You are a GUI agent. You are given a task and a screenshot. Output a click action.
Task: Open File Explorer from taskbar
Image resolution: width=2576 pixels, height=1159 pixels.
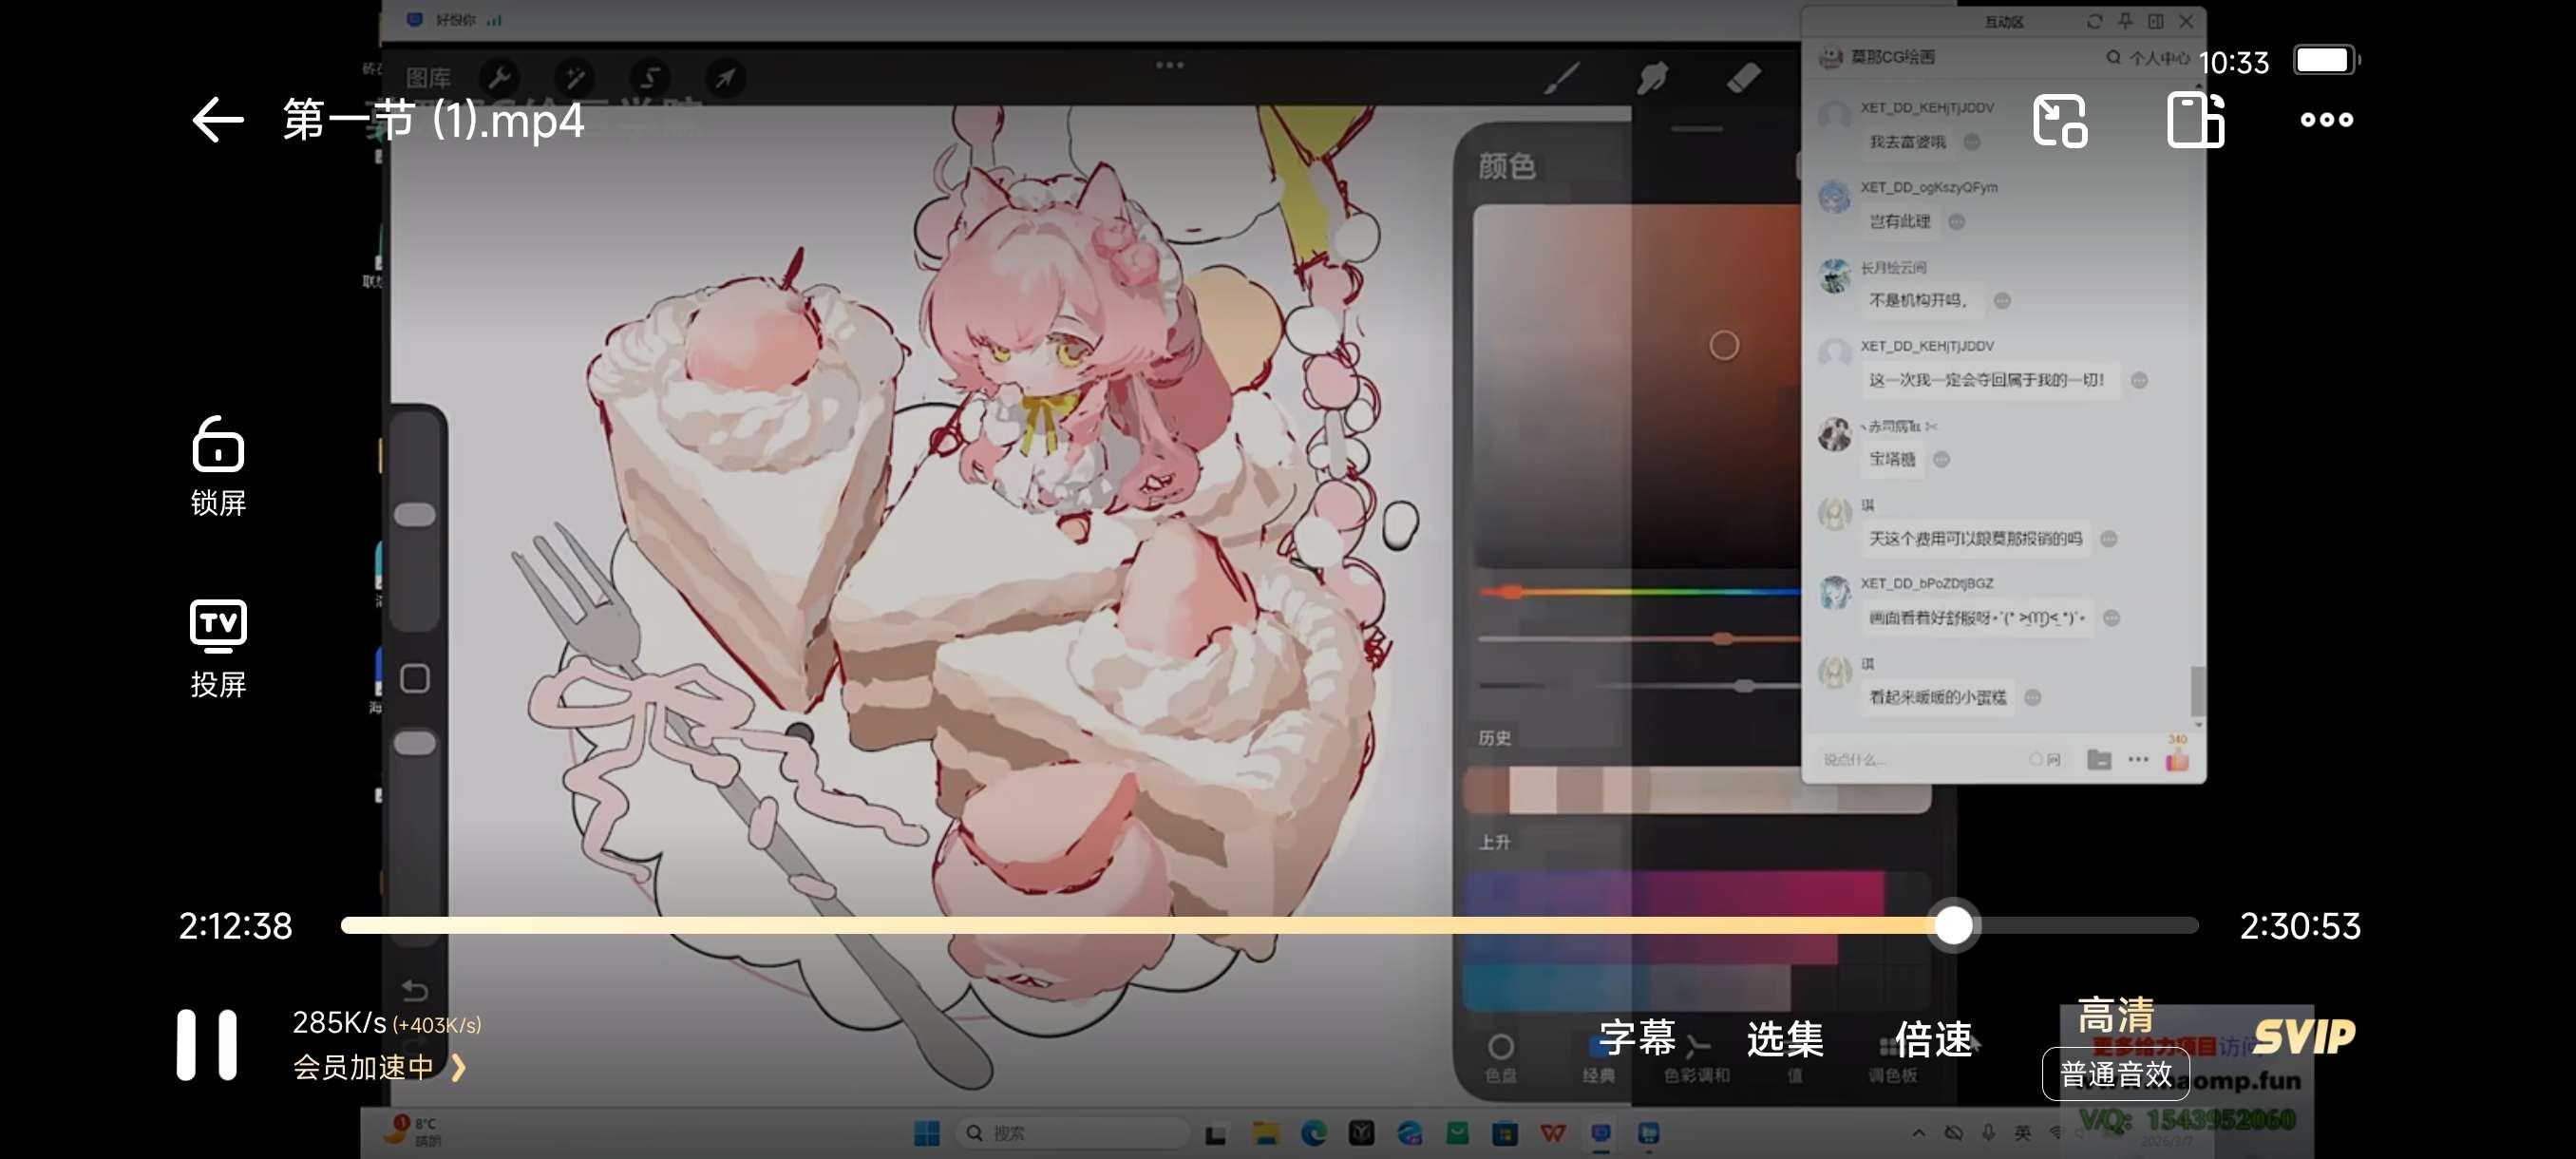pyautogui.click(x=1265, y=1133)
